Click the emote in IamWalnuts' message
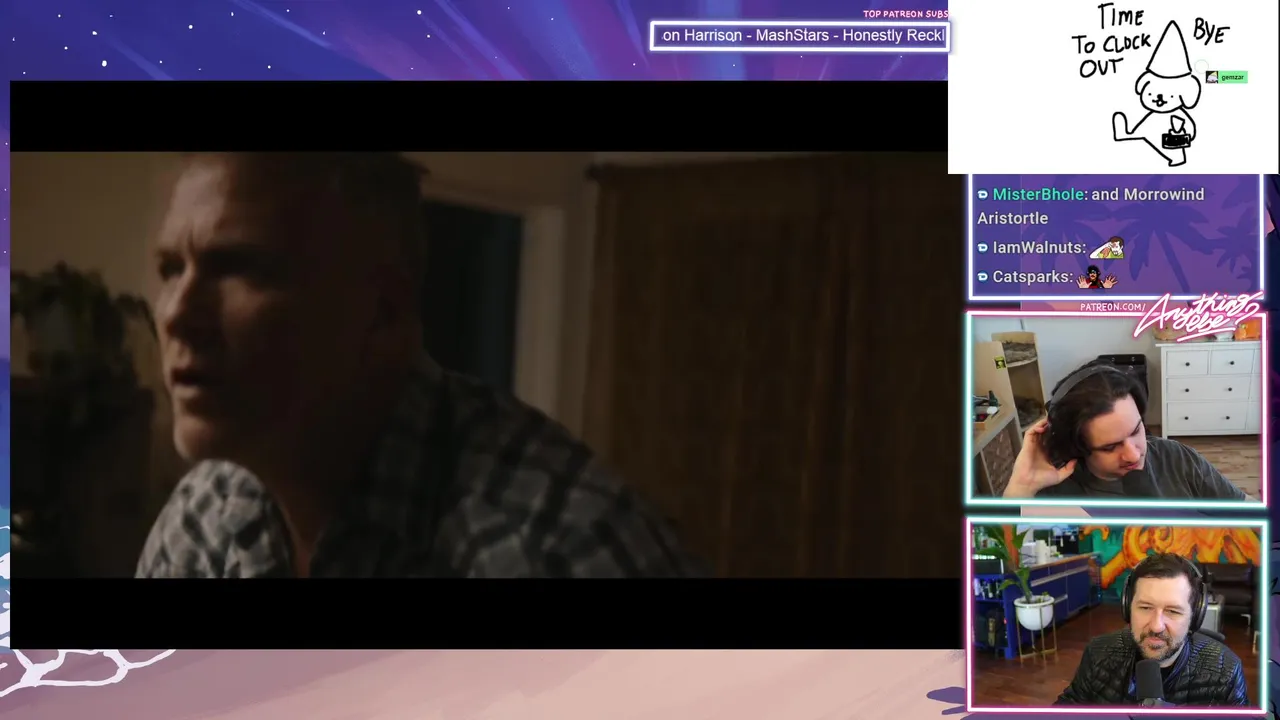 1107,247
